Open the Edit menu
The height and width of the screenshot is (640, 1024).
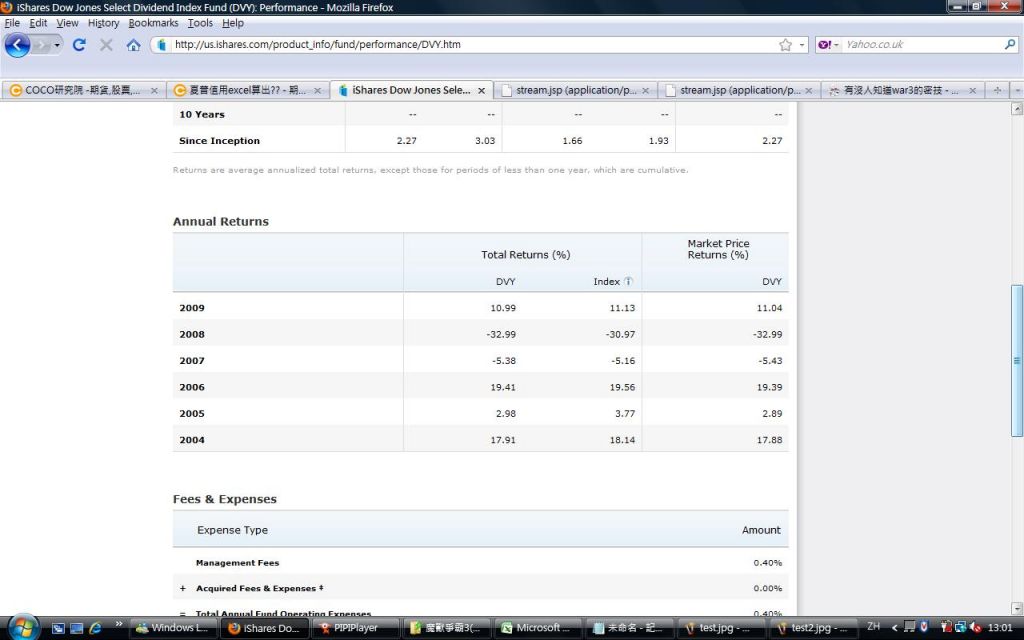point(38,23)
